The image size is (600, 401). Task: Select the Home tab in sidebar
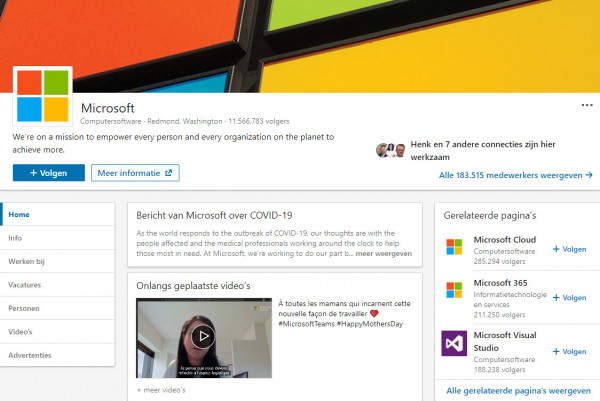(57, 214)
